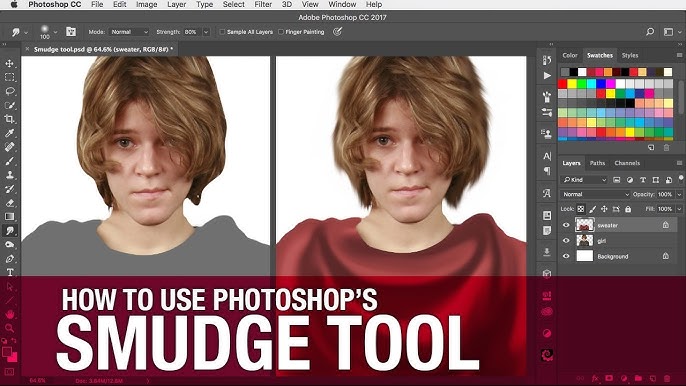686x386 pixels.
Task: Select the Quick Selection tool
Action: coord(10,105)
